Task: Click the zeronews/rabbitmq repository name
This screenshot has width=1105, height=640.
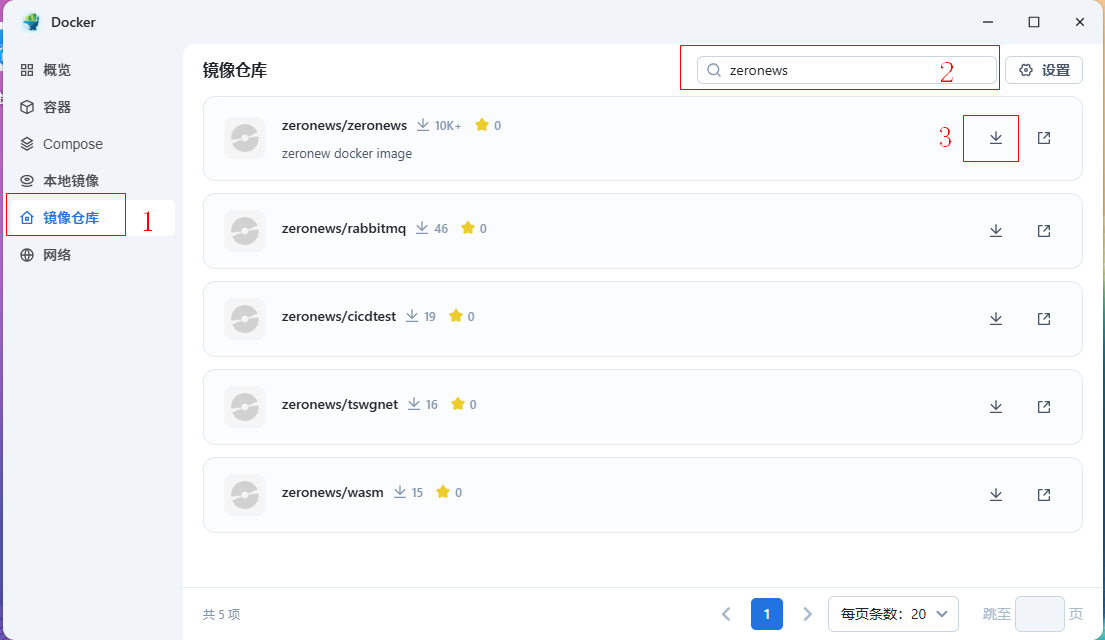Action: [x=344, y=228]
